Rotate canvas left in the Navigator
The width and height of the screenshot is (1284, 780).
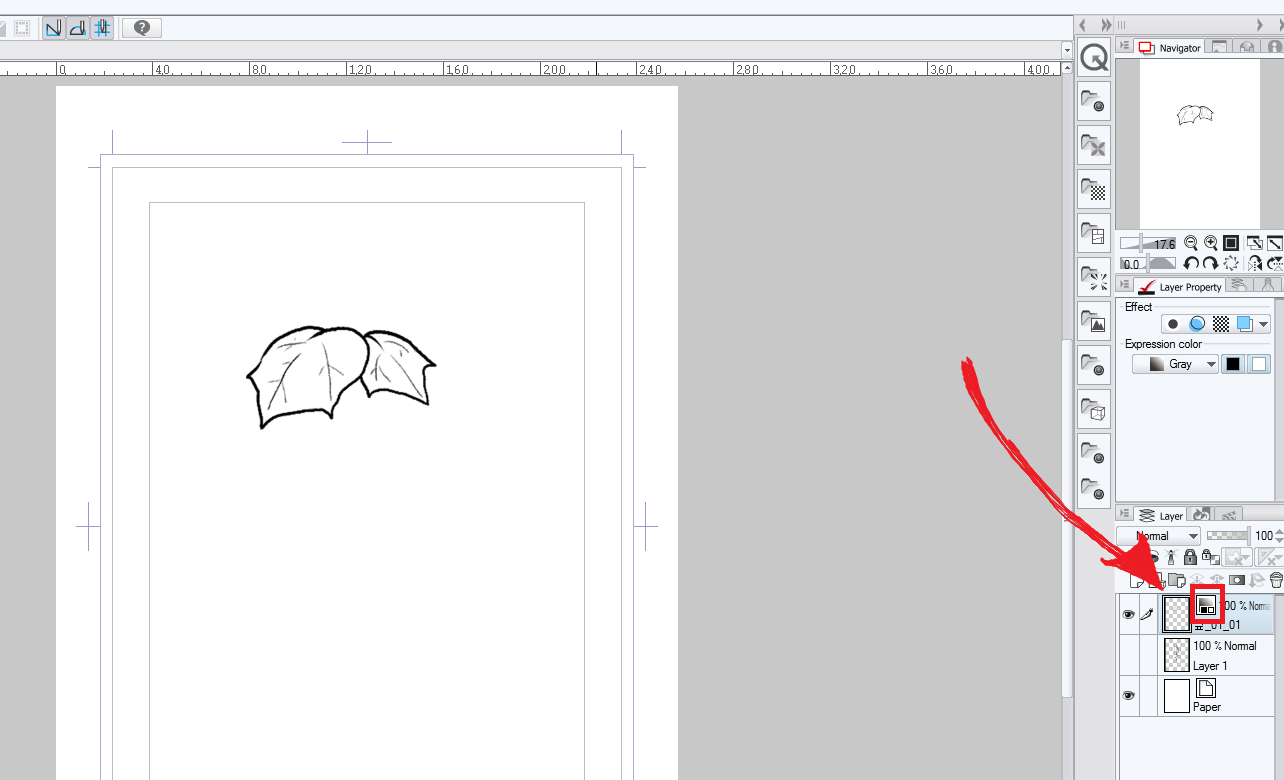point(1191,264)
